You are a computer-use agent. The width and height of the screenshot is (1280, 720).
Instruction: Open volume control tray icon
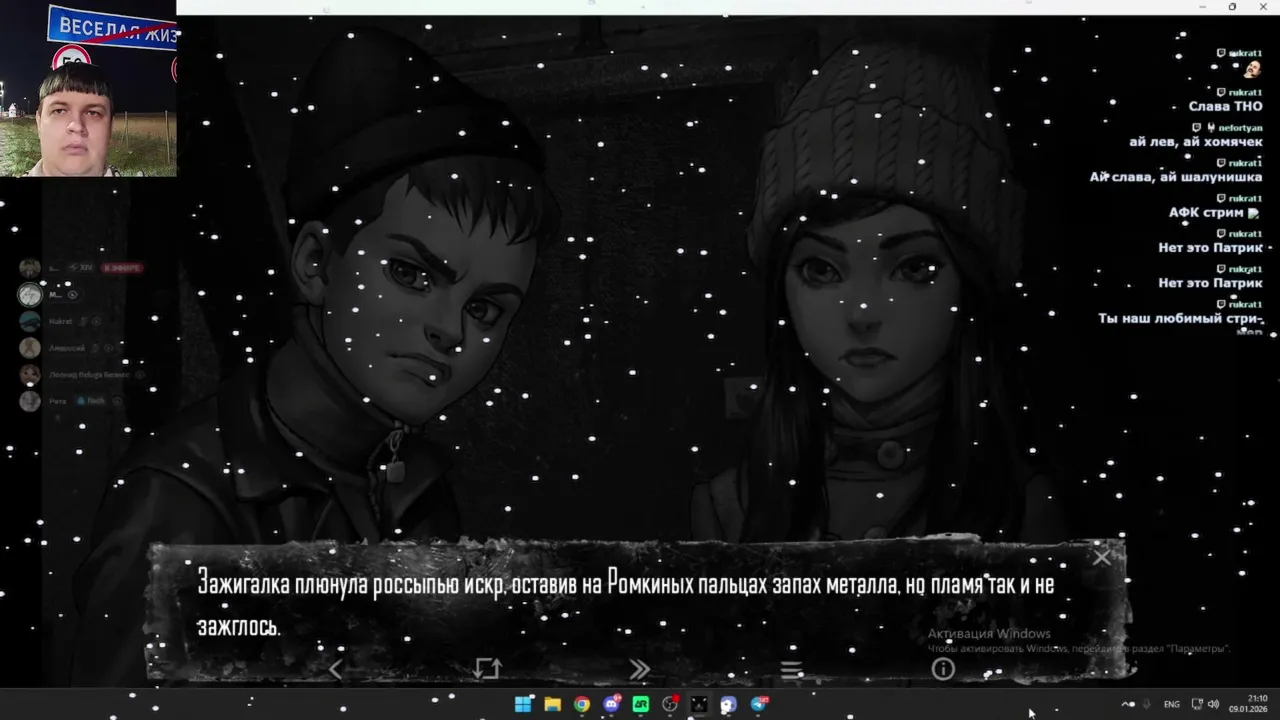(1213, 704)
